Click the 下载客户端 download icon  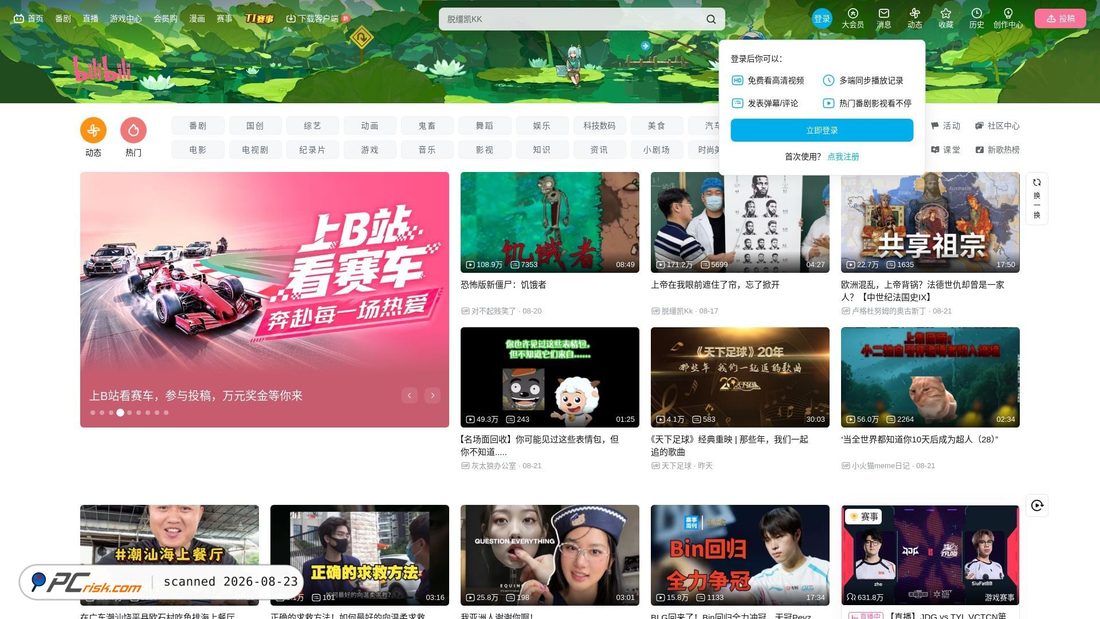290,19
